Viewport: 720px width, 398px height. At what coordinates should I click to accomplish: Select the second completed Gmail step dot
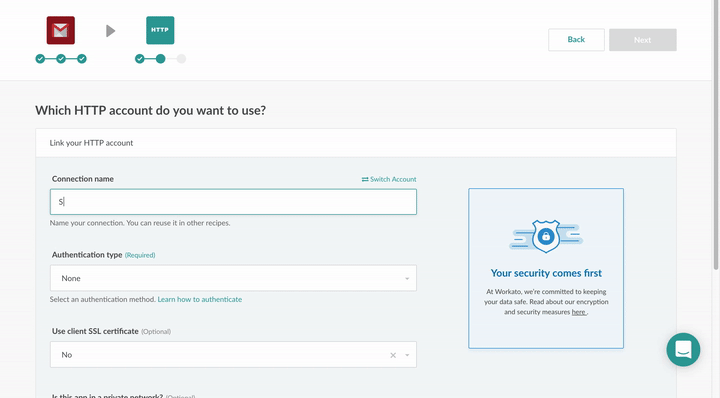61,59
